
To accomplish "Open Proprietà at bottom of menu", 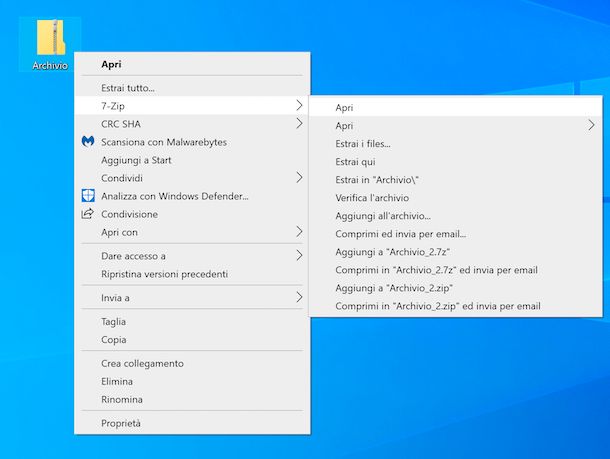I will (x=192, y=423).
